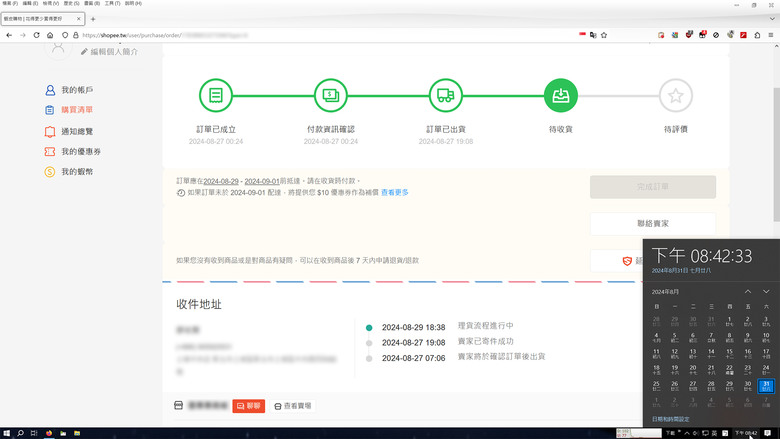Open the extensions puzzle icon
Screen dimensions: 780x439
coord(757,35)
